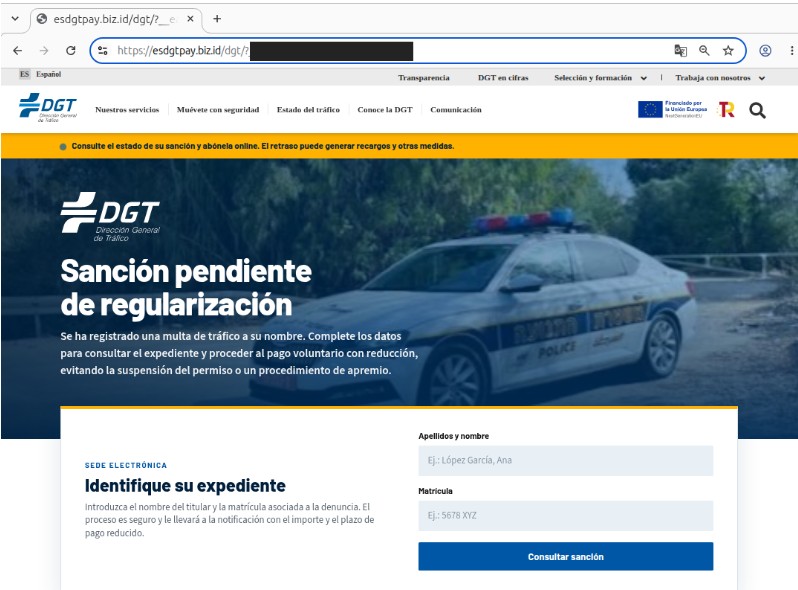798x590 pixels.
Task: Click the 'SEDE ELECTRÓNICA' label
Action: click(x=126, y=465)
